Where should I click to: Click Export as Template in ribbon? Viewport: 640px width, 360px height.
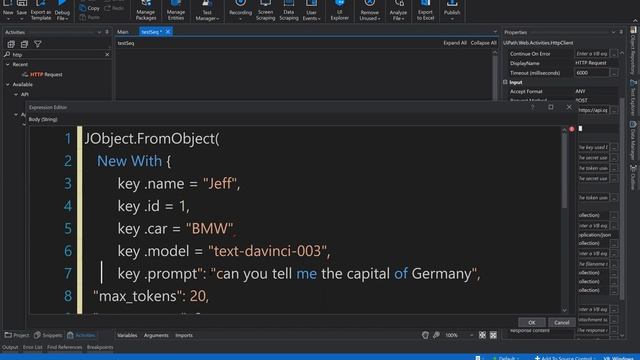pos(41,10)
